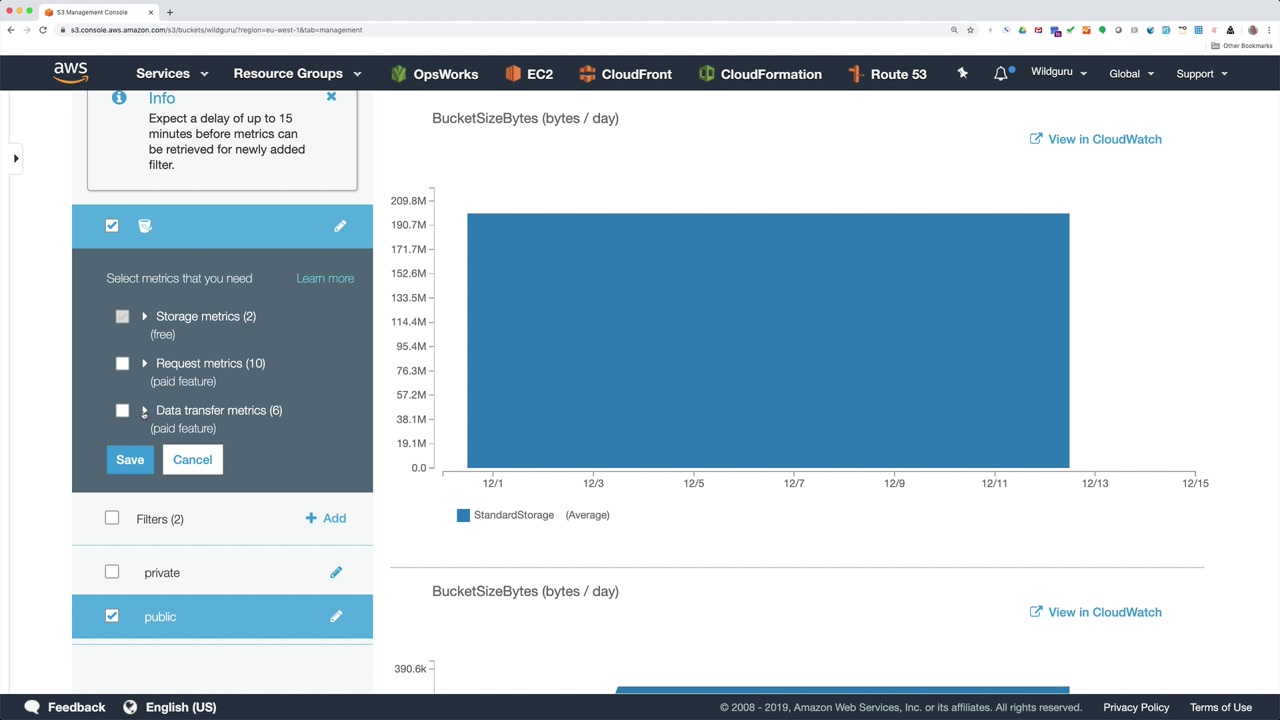Edit the private filter with the pencil icon
Screen dimensions: 1280x720
click(336, 572)
